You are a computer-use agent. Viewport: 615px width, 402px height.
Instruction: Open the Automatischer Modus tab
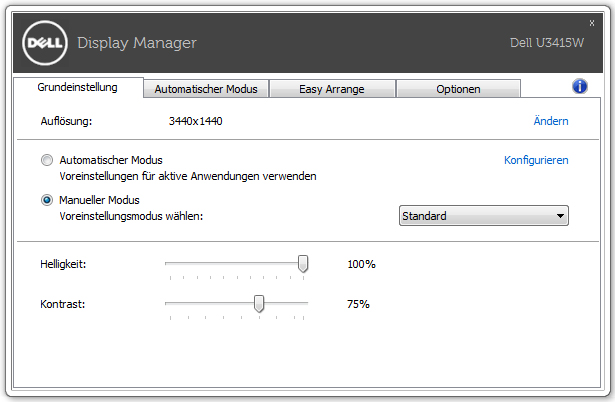(x=206, y=89)
